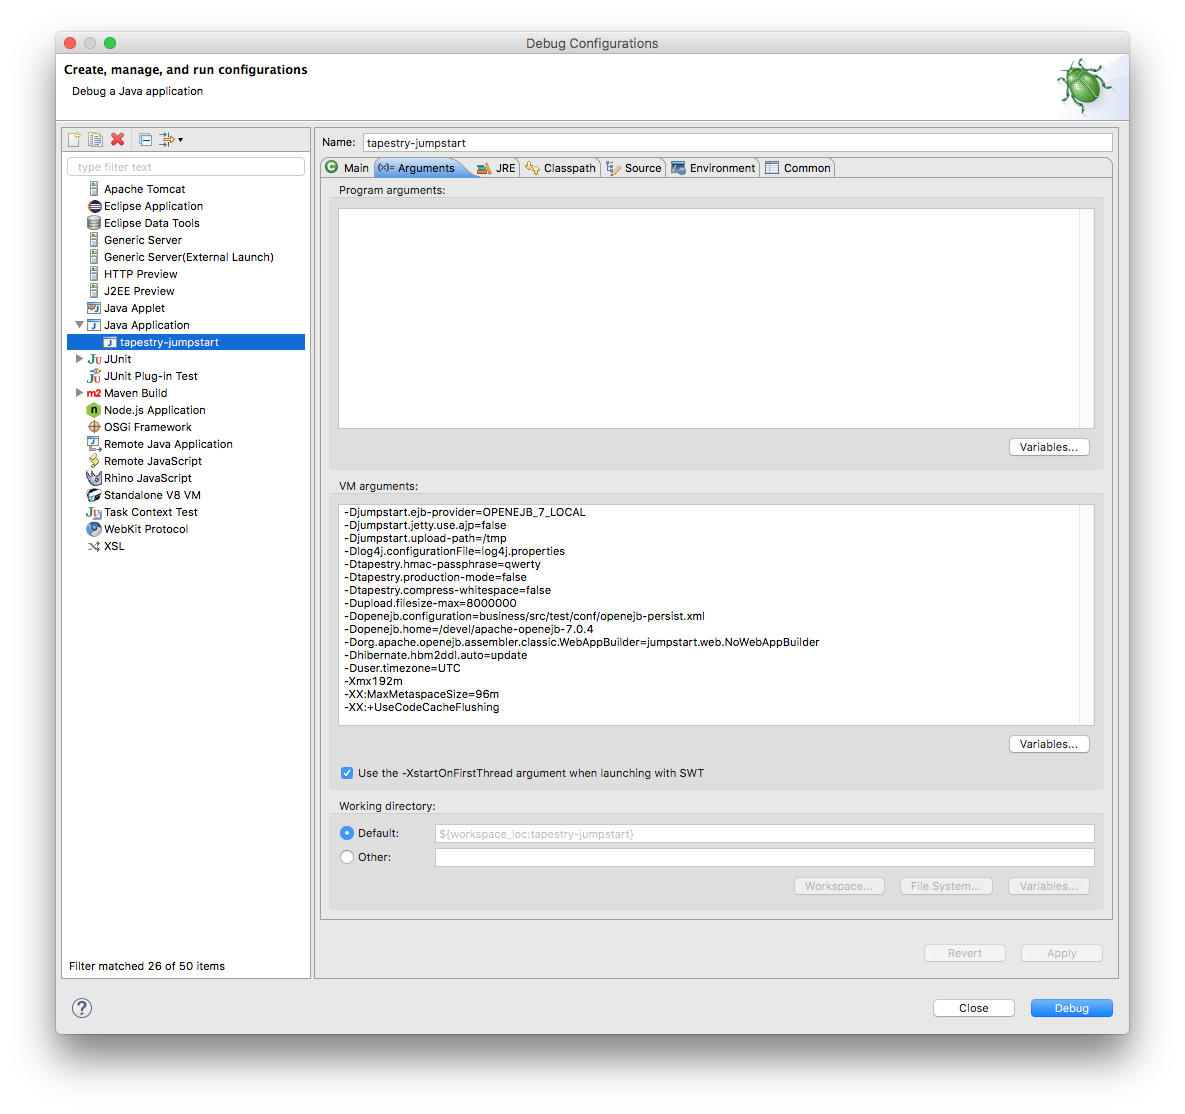This screenshot has width=1185, height=1114.
Task: Click the help question mark icon
Action: pos(82,1007)
